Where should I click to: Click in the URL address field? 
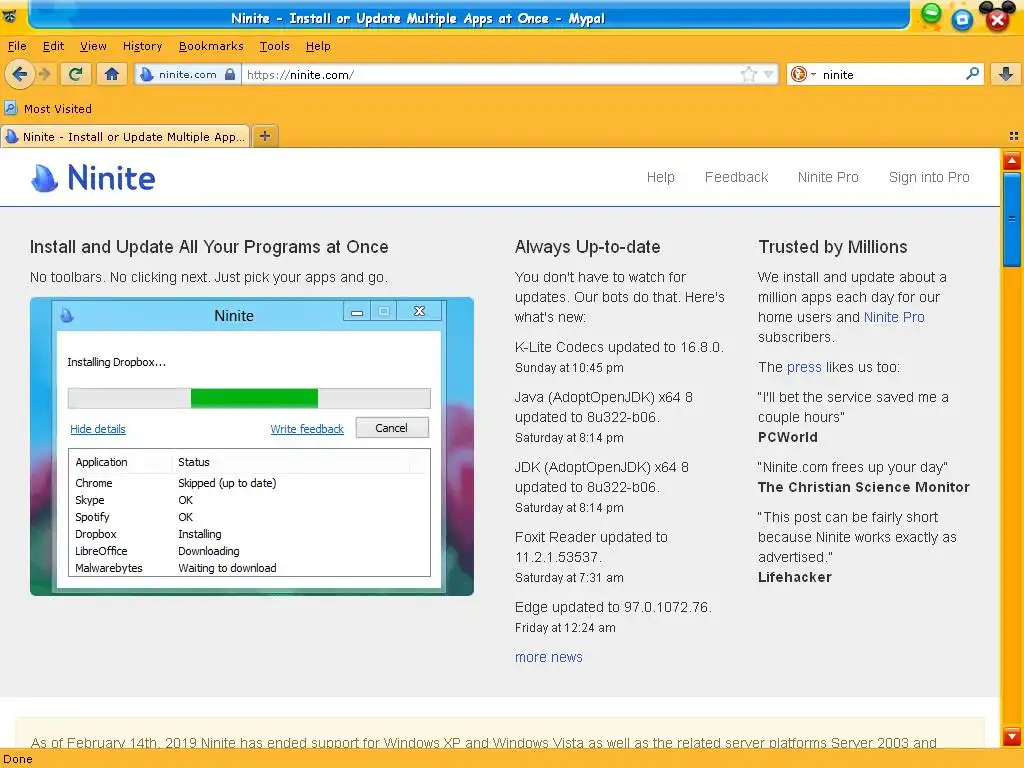tap(490, 74)
